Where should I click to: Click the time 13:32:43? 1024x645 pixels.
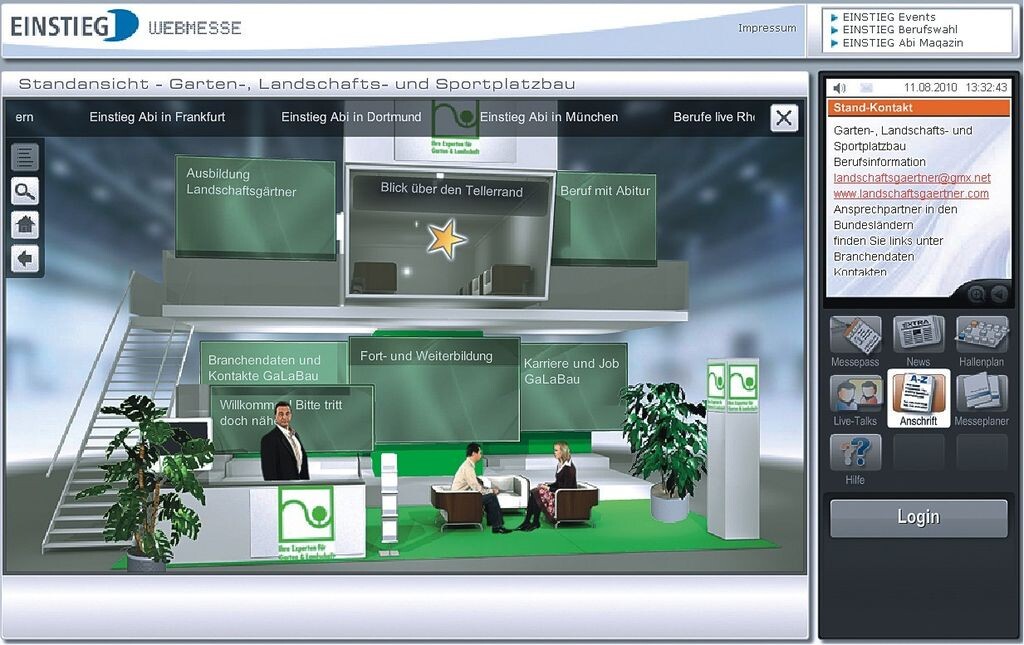pyautogui.click(x=986, y=87)
